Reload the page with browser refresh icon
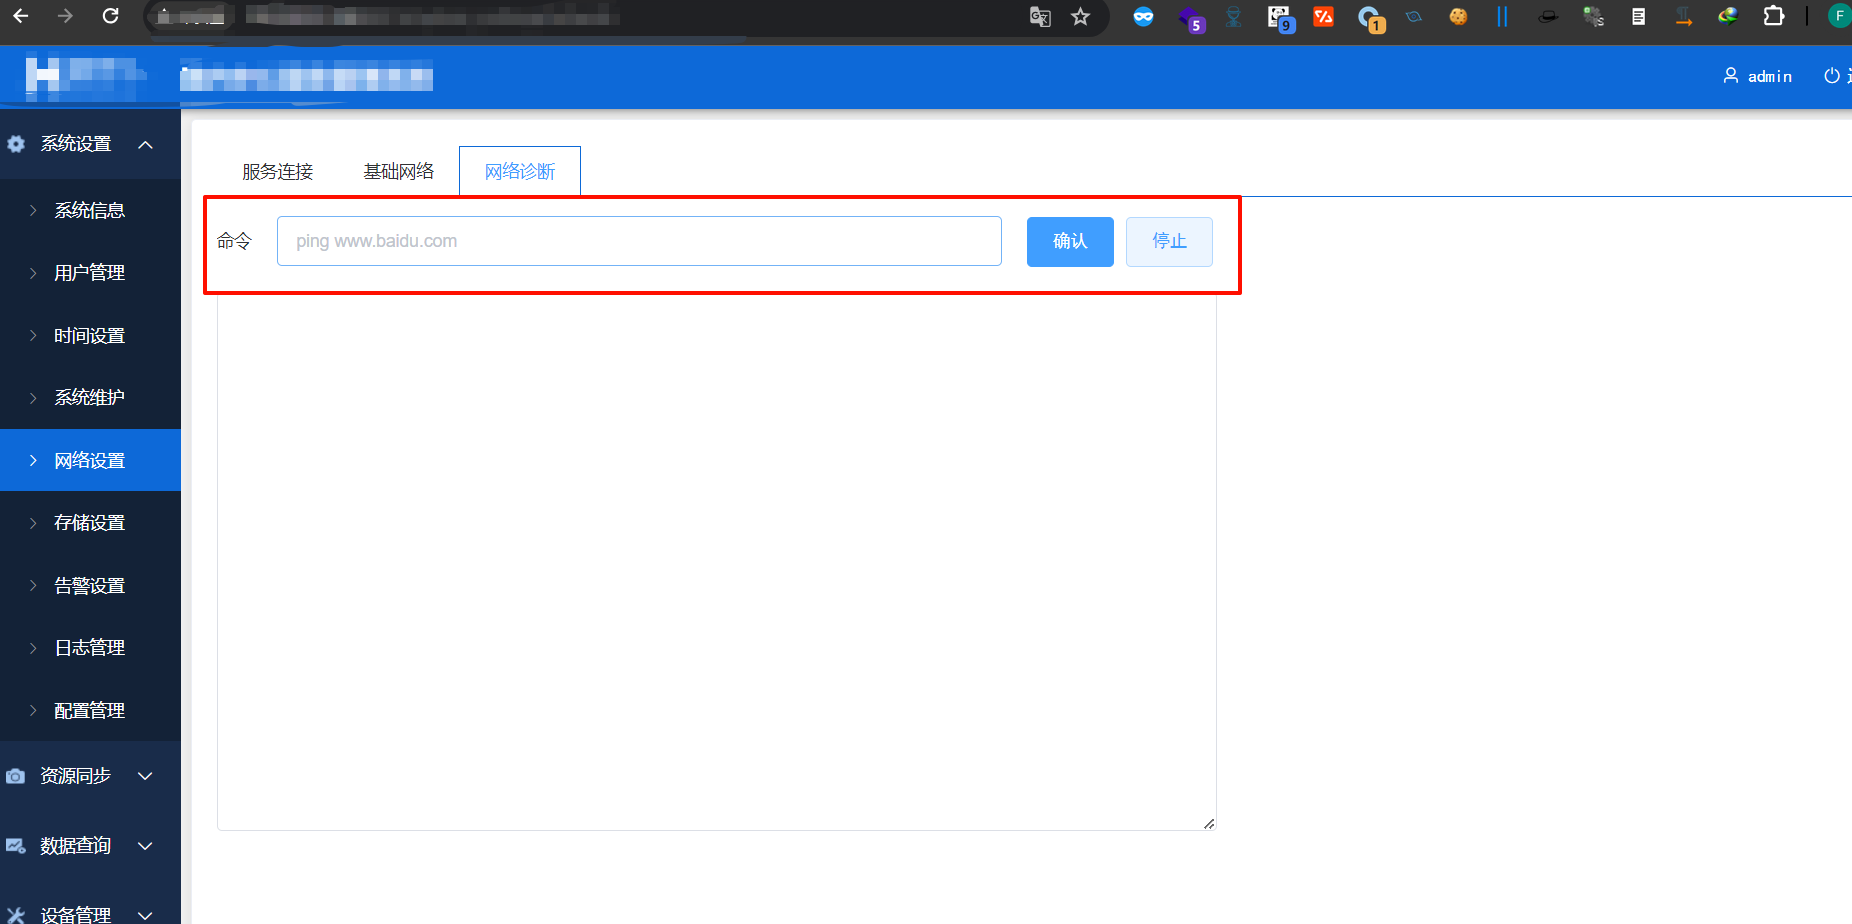 [x=111, y=16]
